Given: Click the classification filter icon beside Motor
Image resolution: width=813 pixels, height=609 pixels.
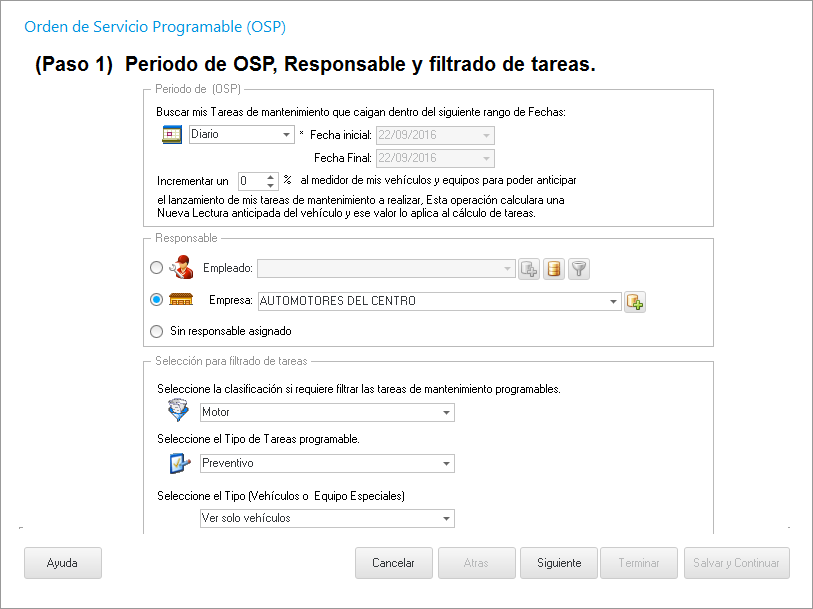Looking at the screenshot, I should pos(179,411).
